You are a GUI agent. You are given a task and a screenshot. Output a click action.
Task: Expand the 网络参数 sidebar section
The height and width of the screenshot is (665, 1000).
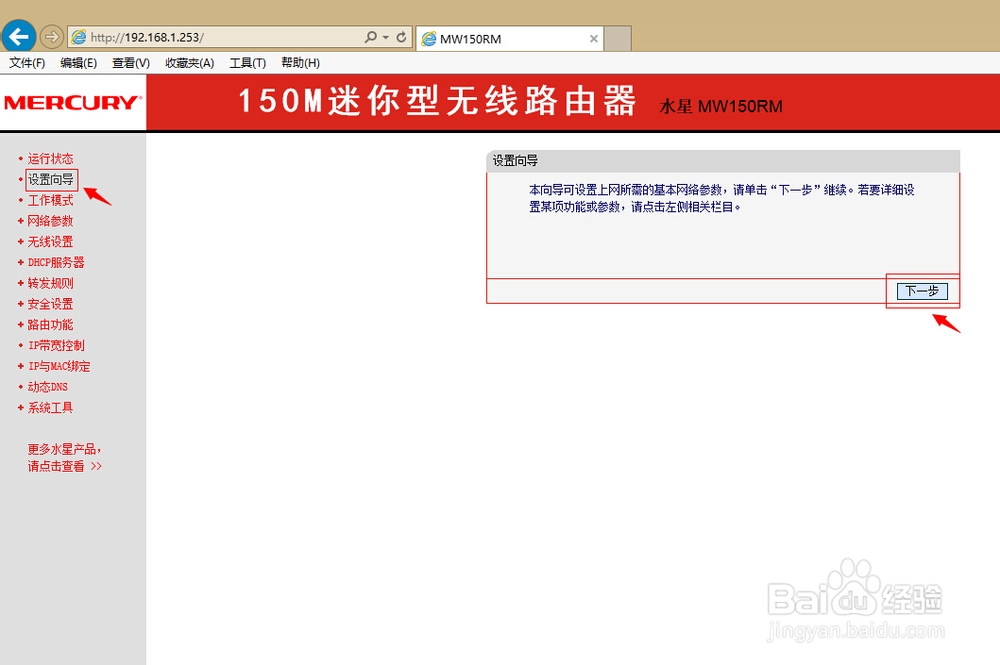click(x=50, y=221)
